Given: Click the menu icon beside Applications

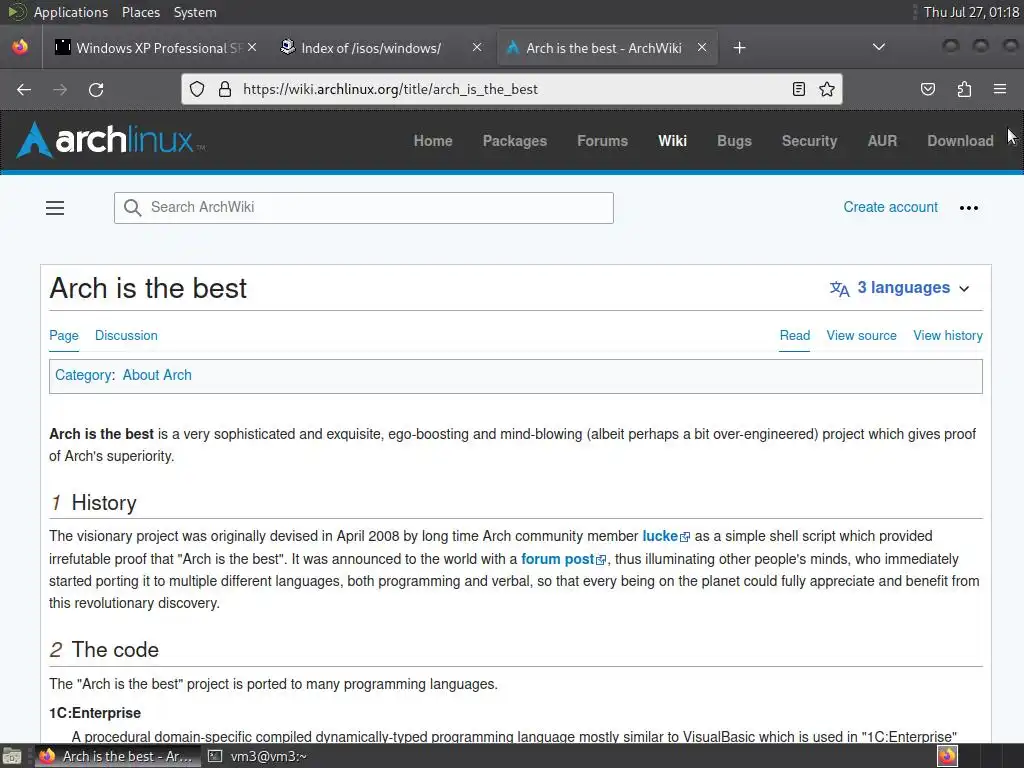Looking at the screenshot, I should [x=16, y=12].
